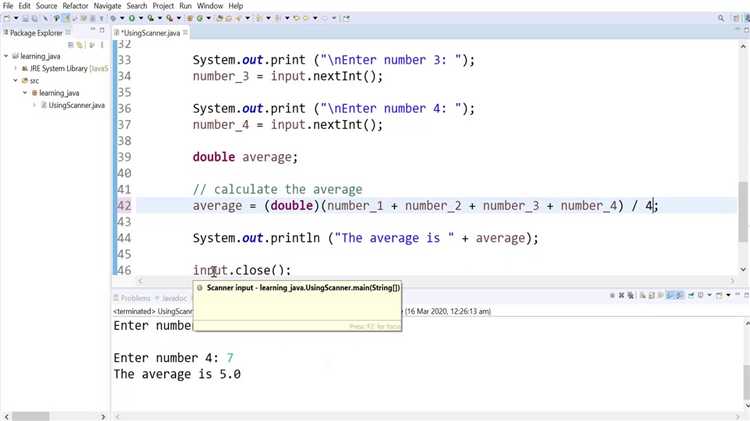The width and height of the screenshot is (750, 421).
Task: Click Display Selected Console monitor icon
Action: pos(700,295)
